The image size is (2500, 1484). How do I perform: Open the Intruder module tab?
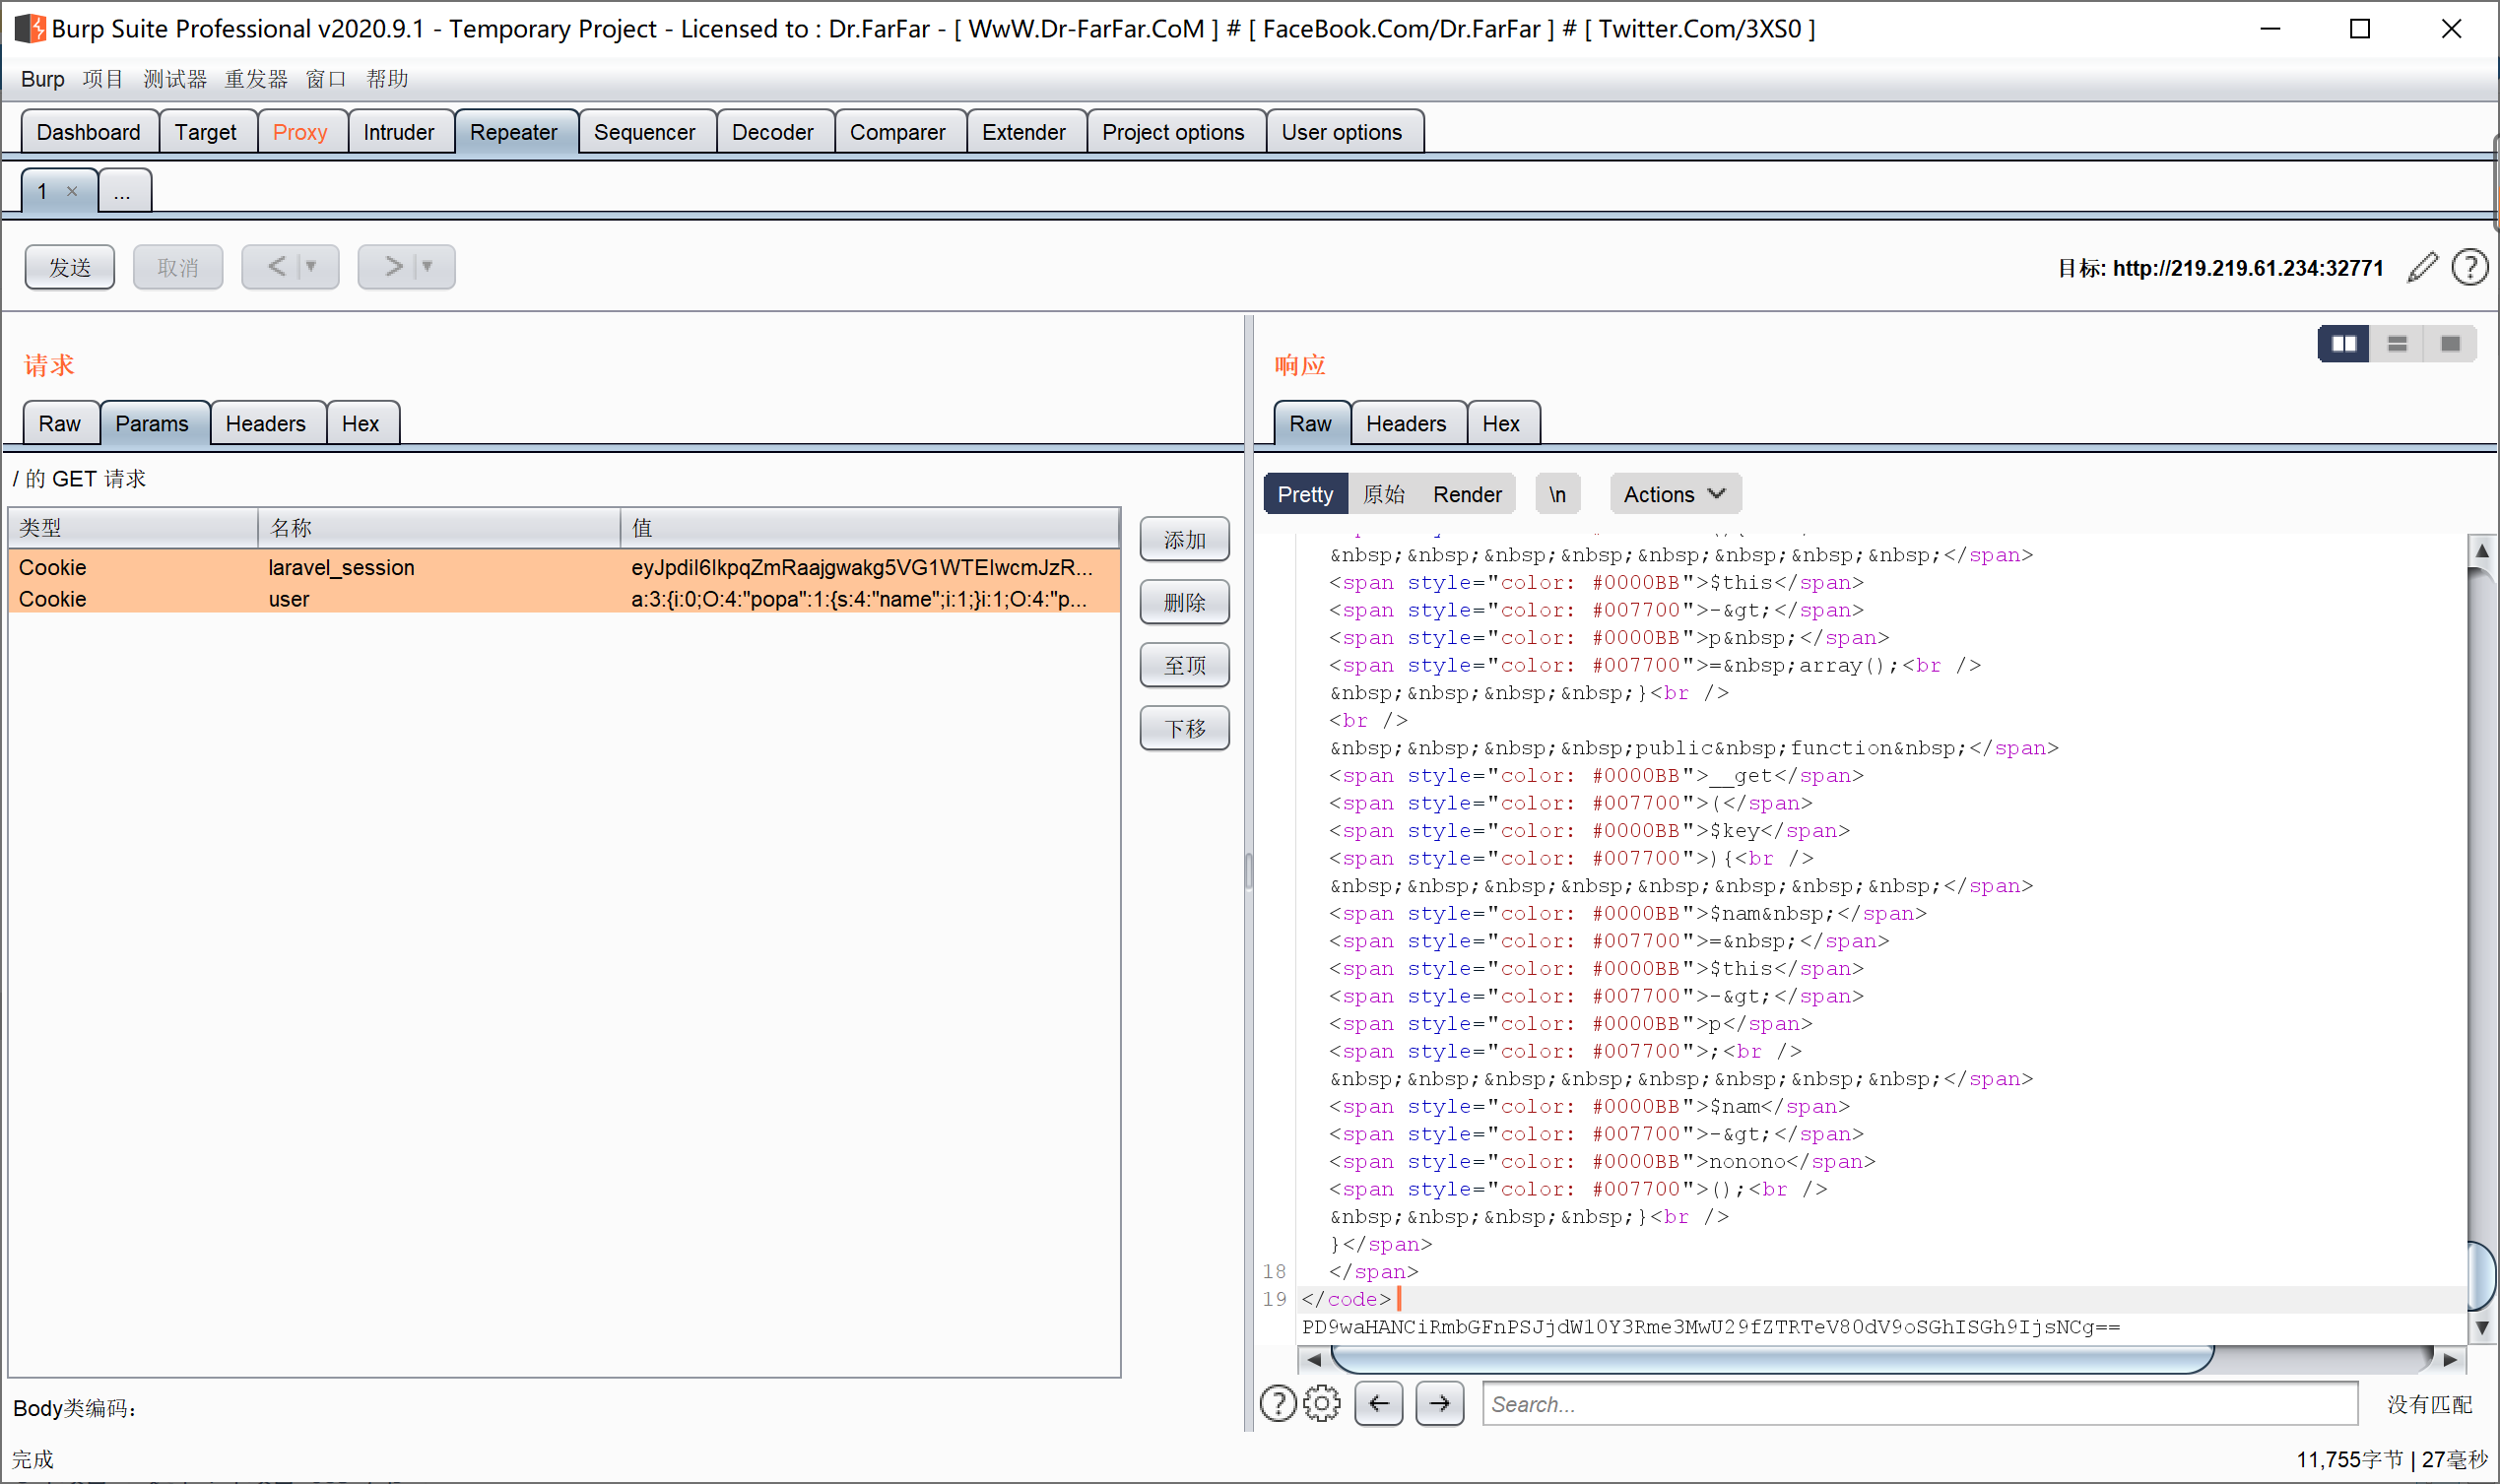click(x=398, y=133)
